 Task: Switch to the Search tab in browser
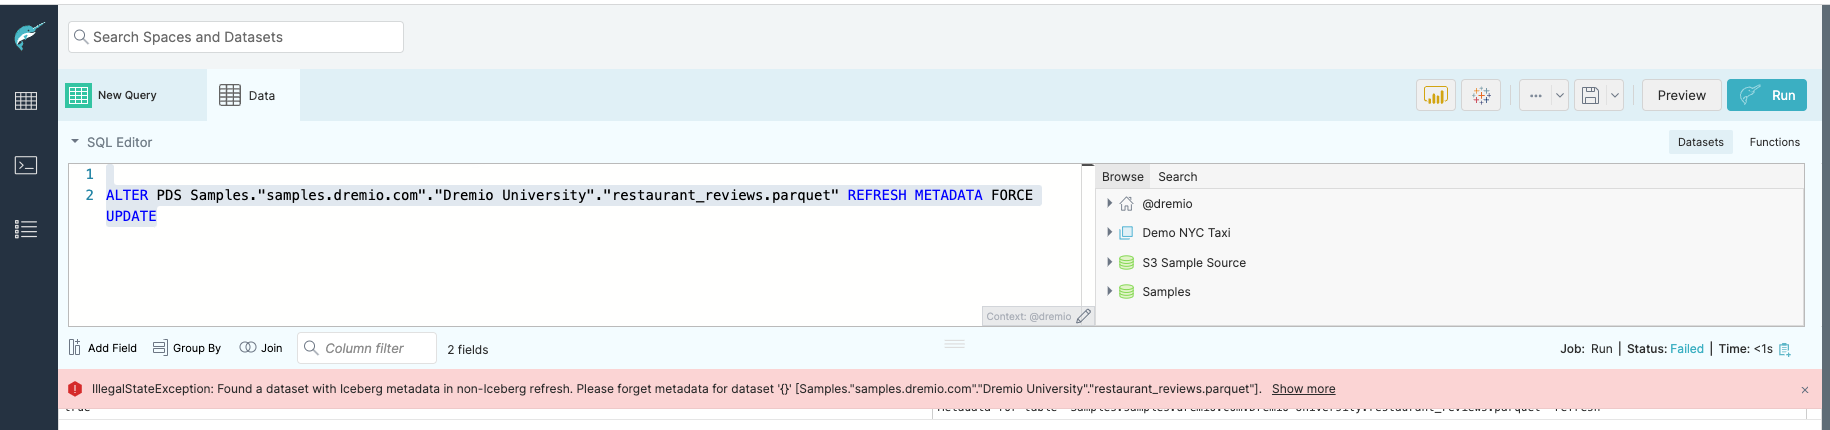pyautogui.click(x=1177, y=176)
